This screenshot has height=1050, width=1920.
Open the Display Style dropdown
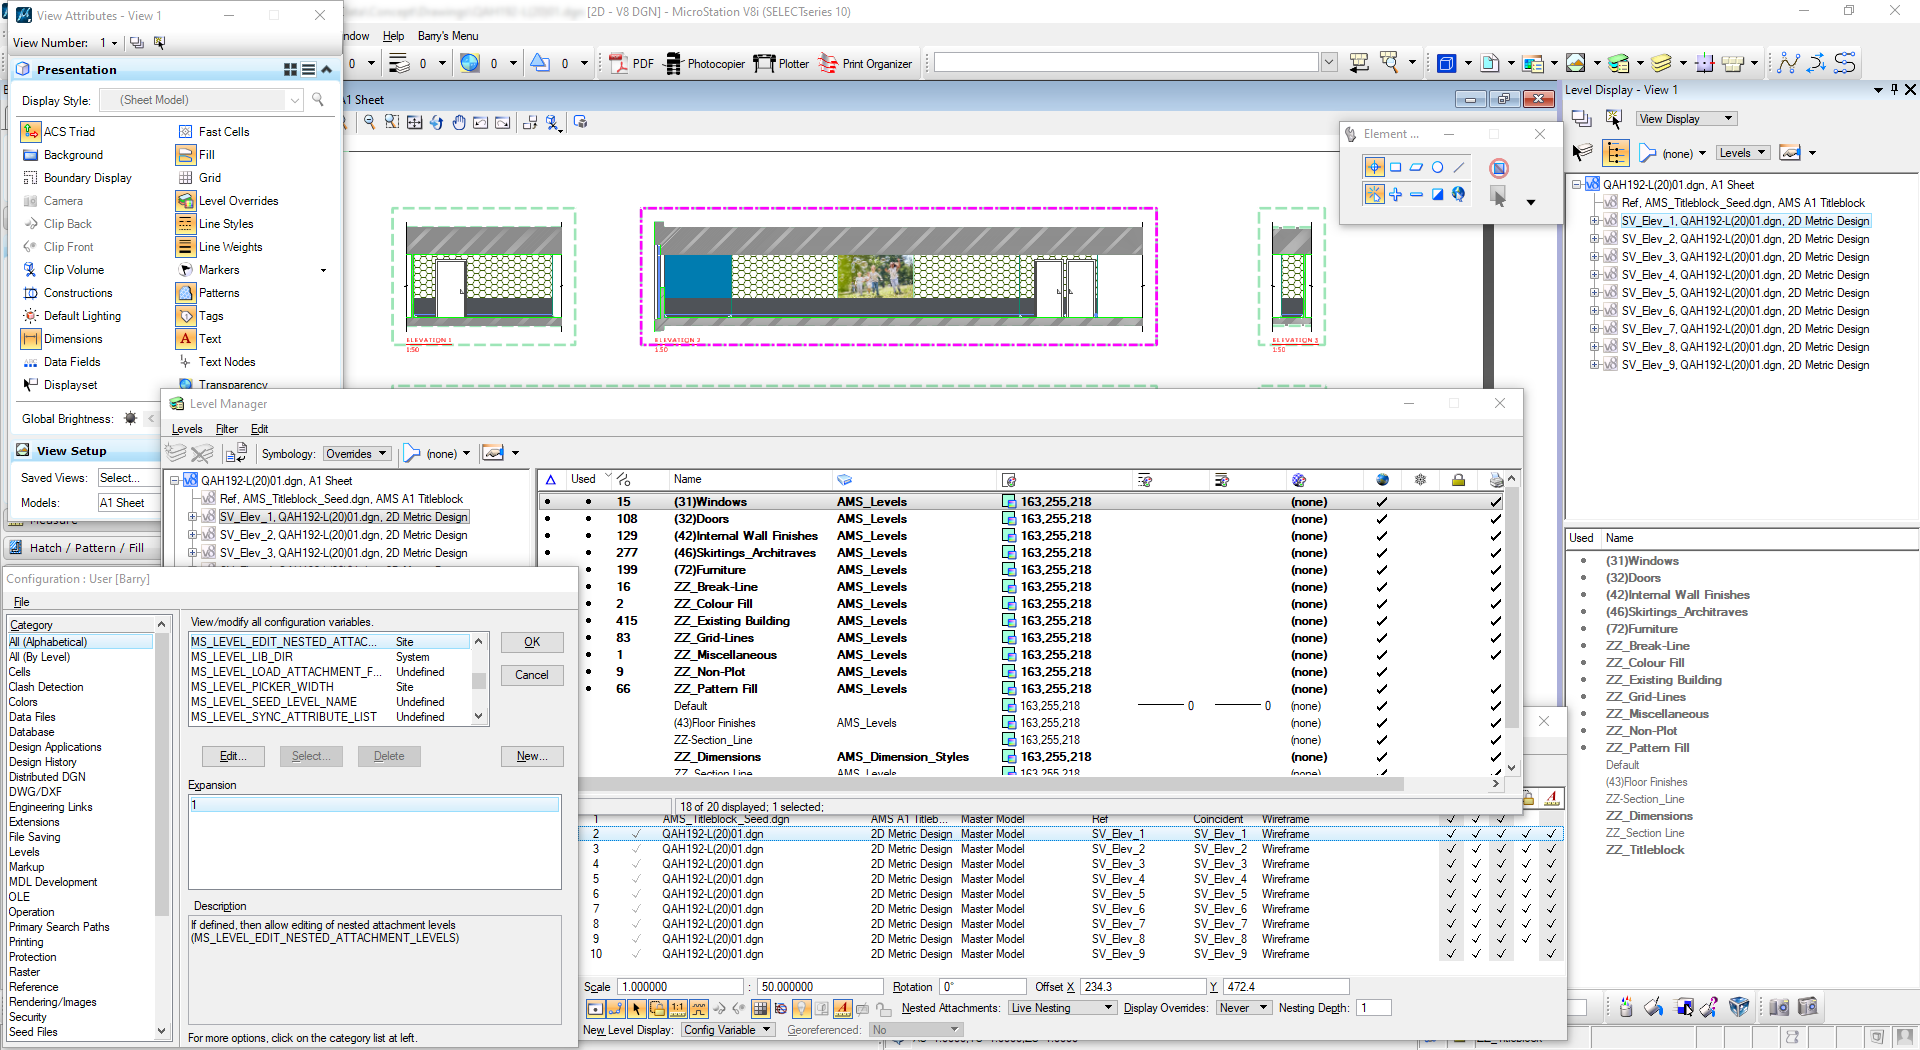[x=294, y=100]
